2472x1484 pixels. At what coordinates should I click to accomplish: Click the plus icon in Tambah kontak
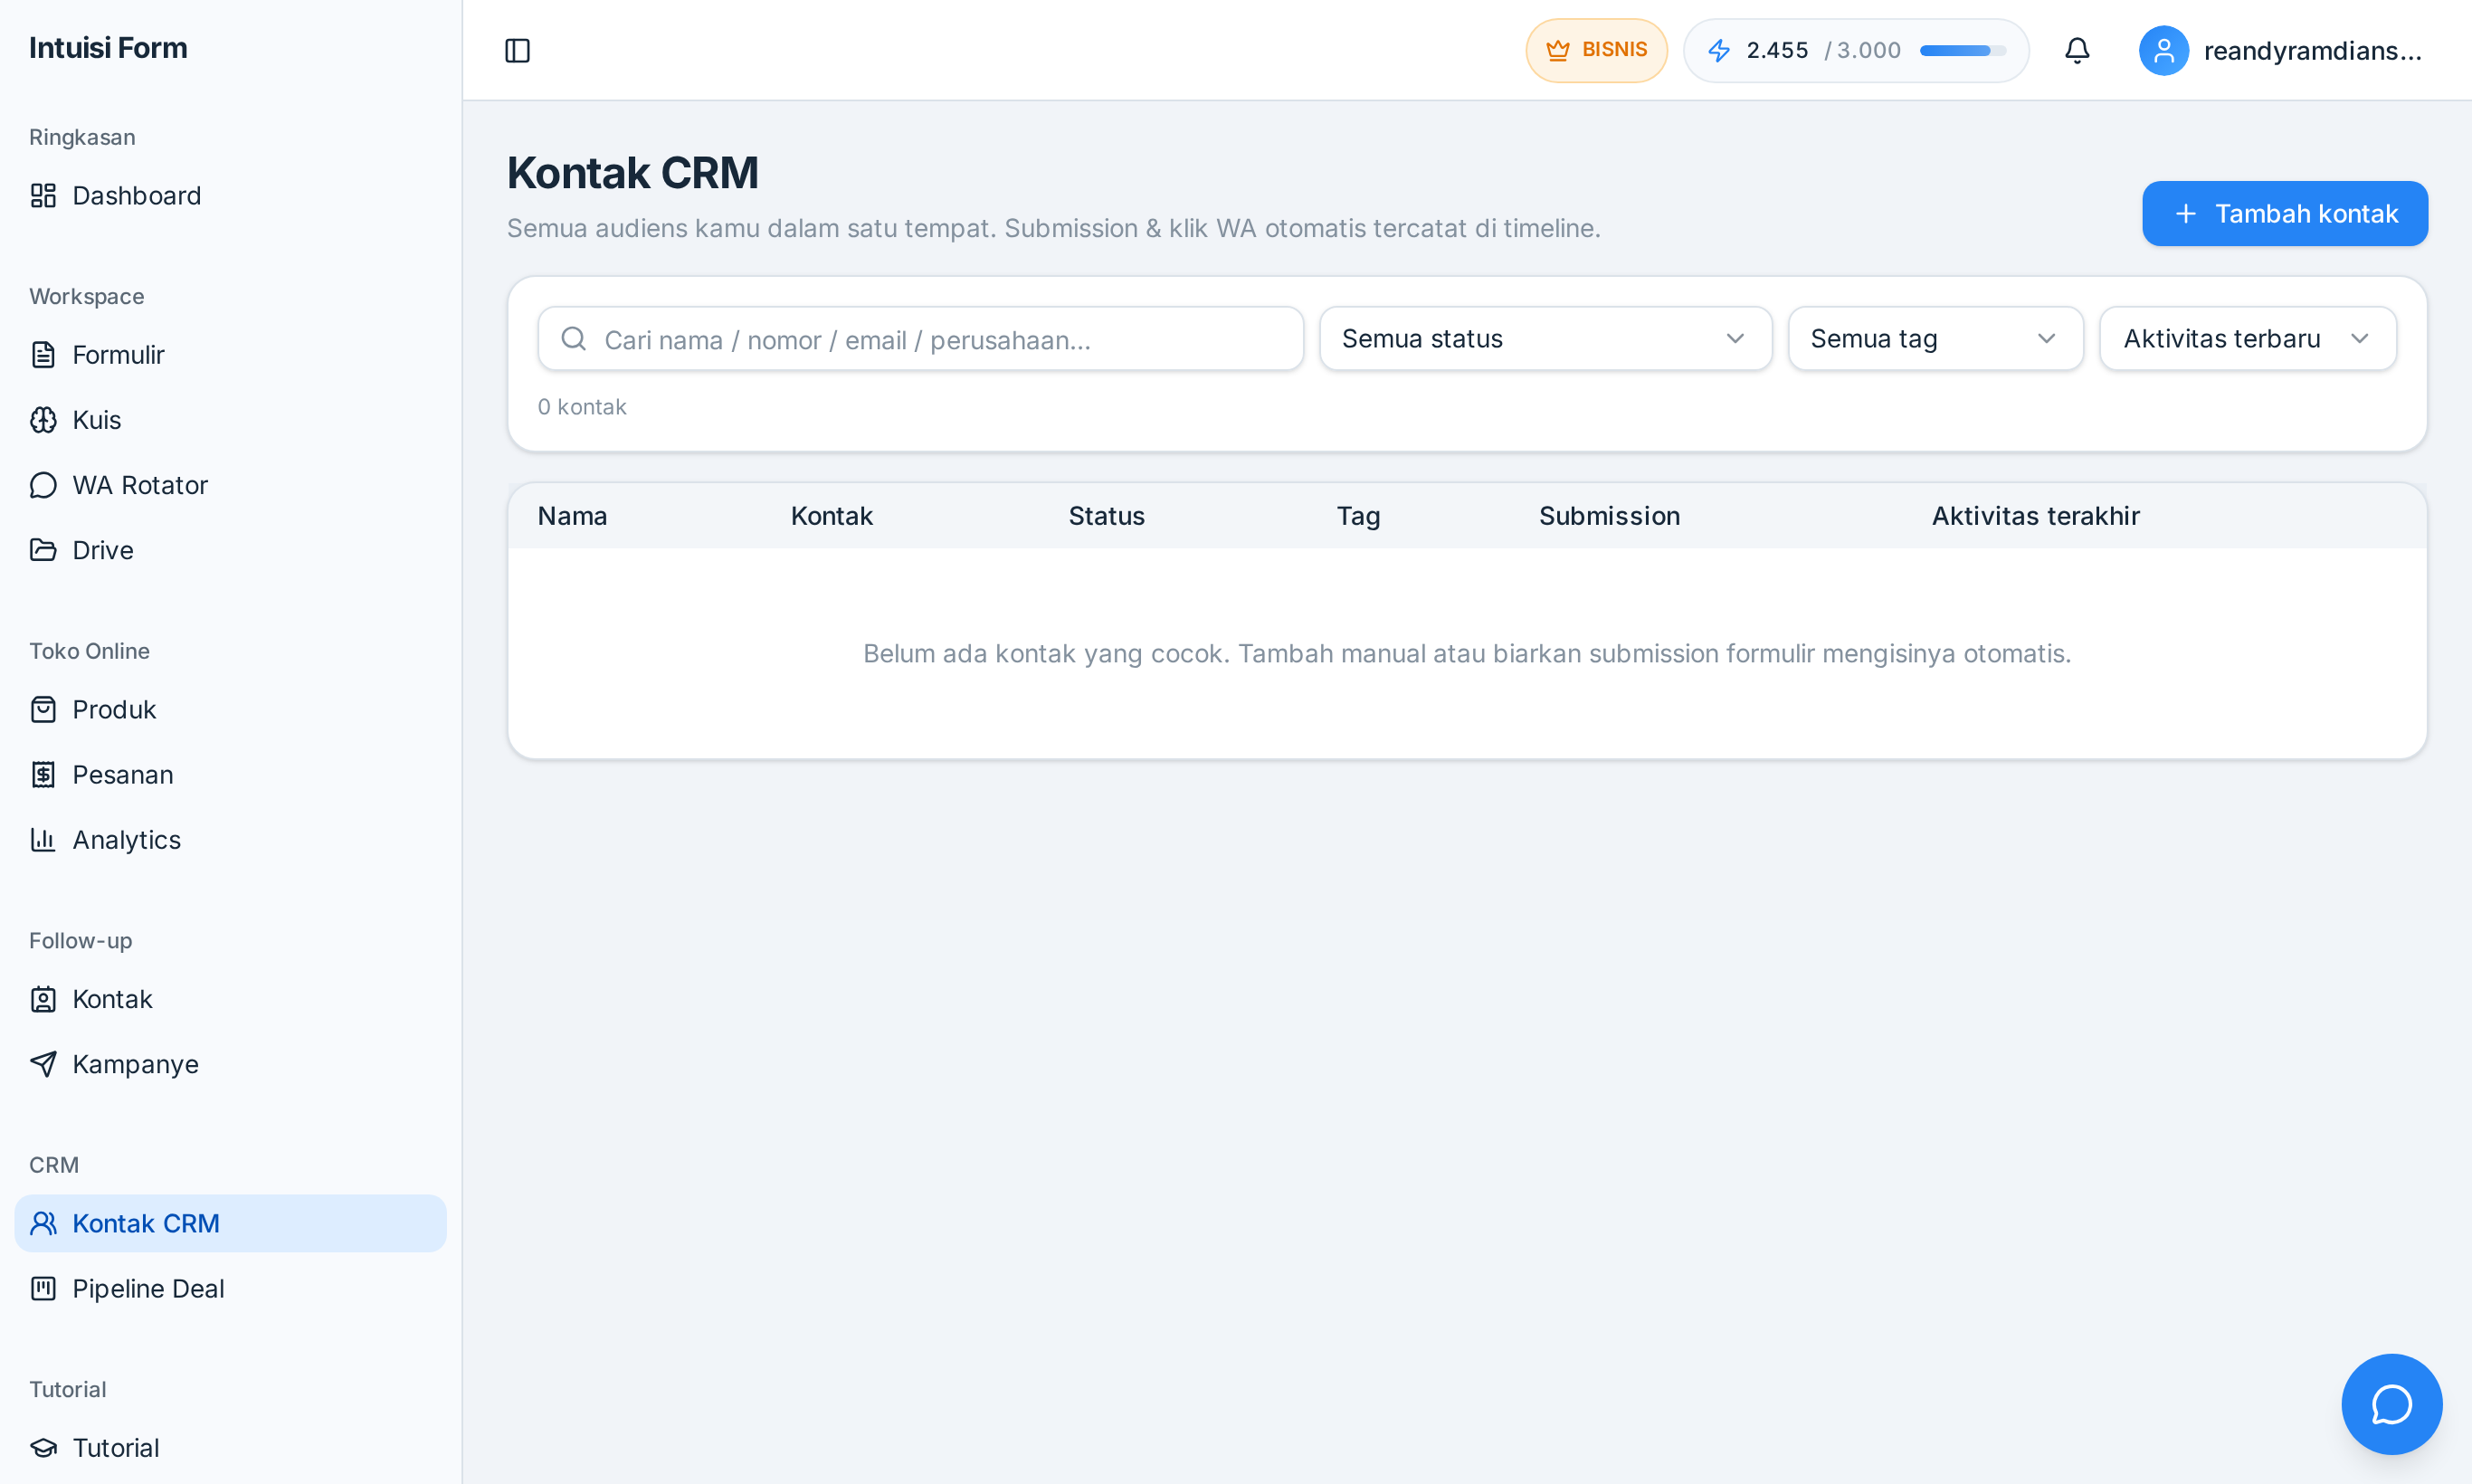2186,213
